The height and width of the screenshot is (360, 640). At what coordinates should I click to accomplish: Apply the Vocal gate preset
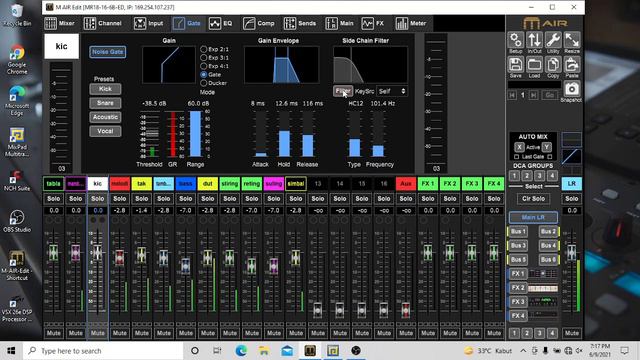point(105,131)
